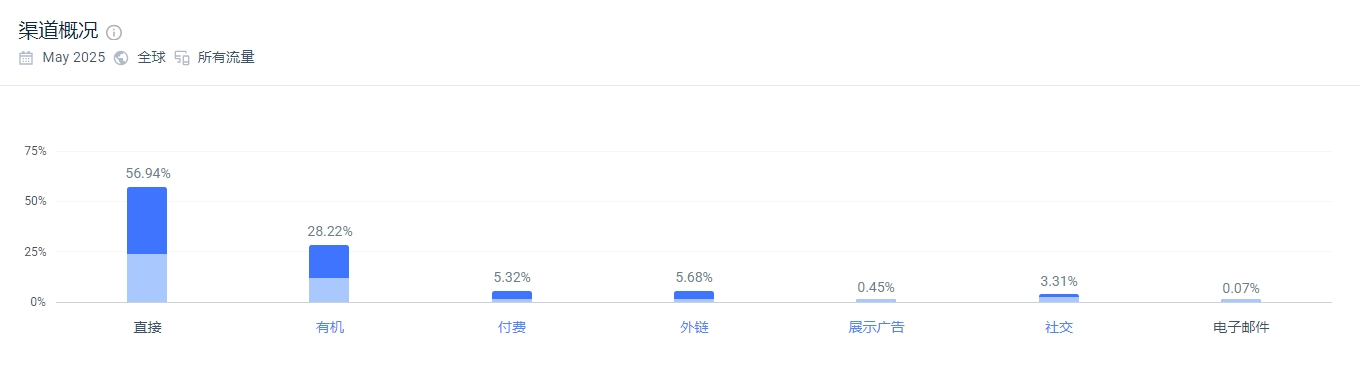Click the 付费 bar showing 5.32%
This screenshot has width=1360, height=389.
[x=512, y=296]
